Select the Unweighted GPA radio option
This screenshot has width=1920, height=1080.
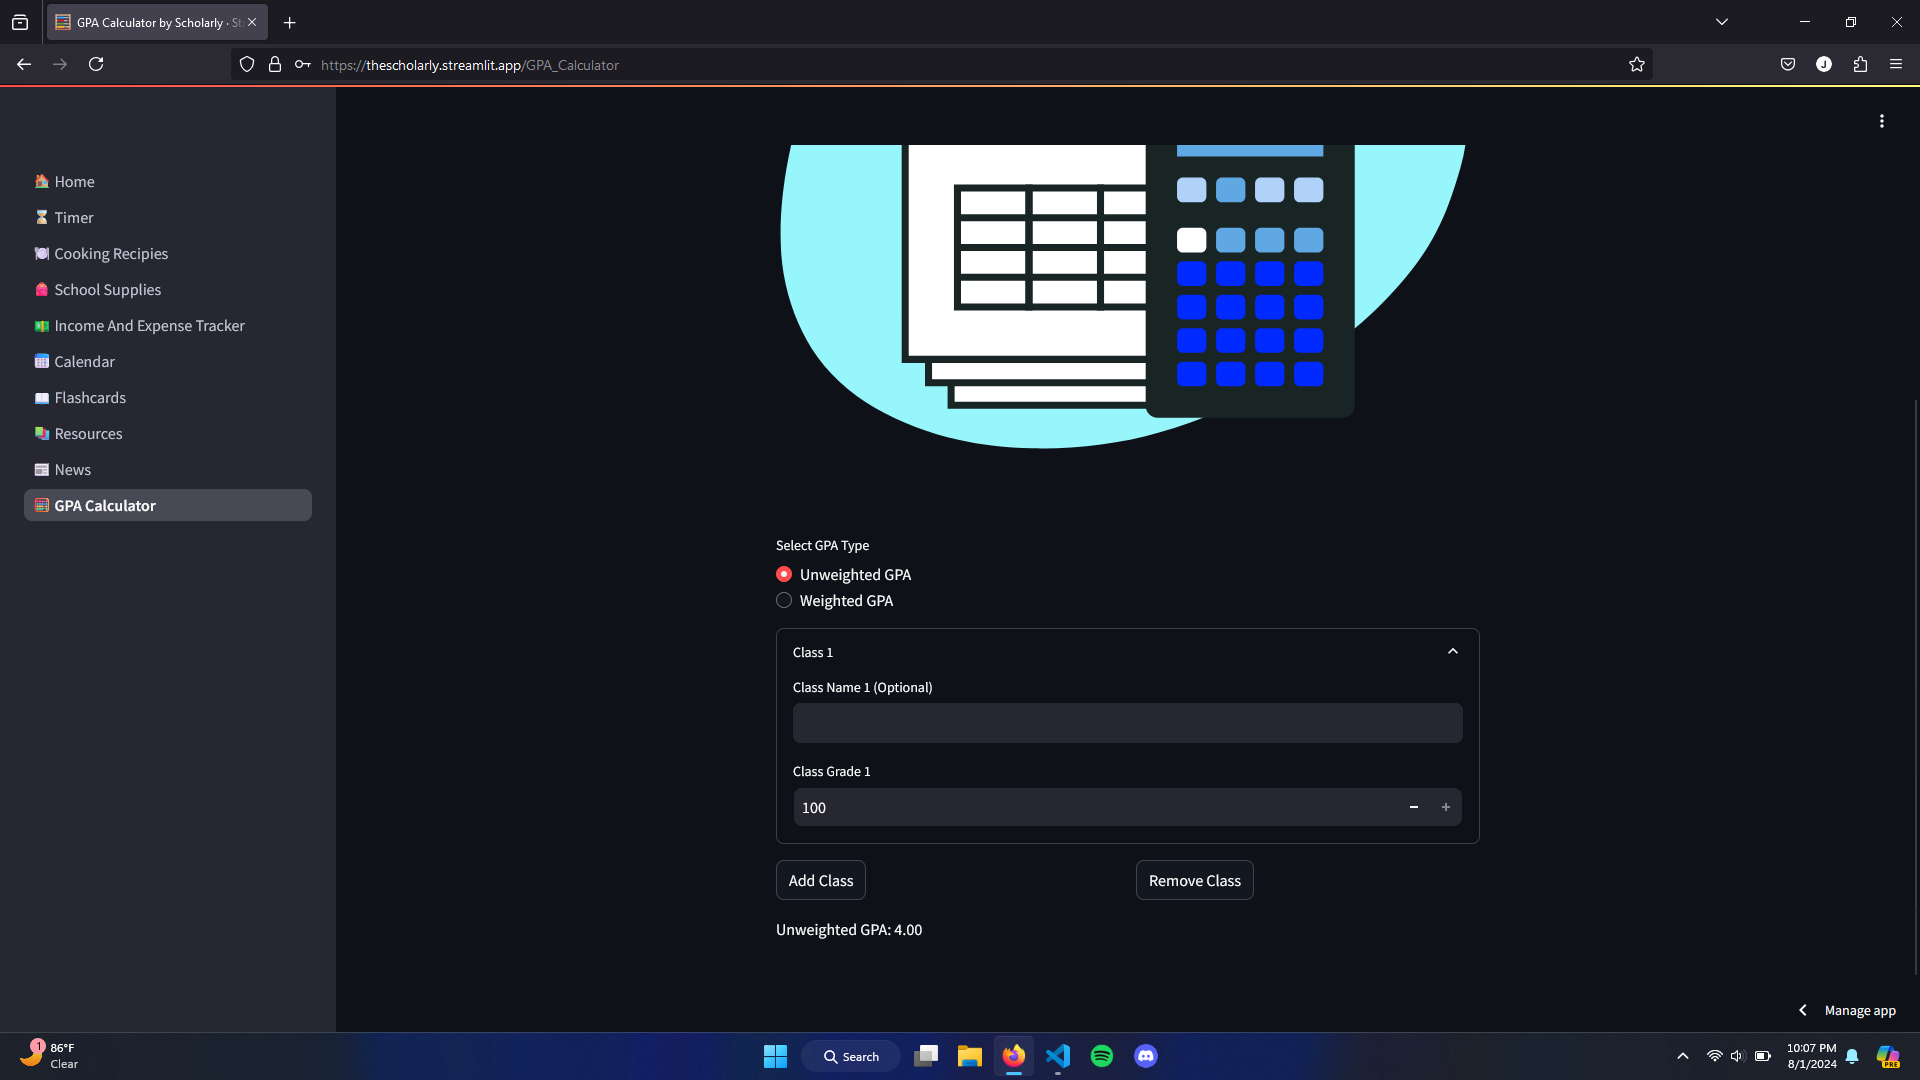click(x=784, y=574)
